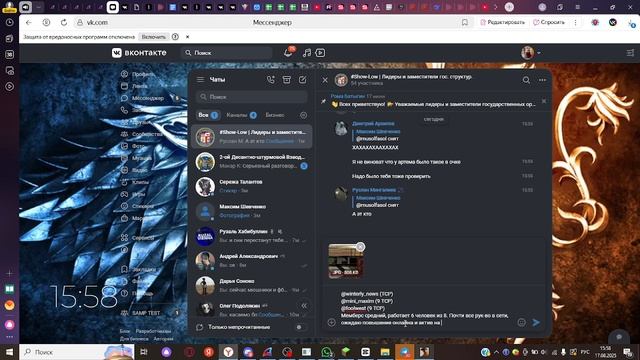
Task: Open the Windows notification center
Action: (628, 352)
